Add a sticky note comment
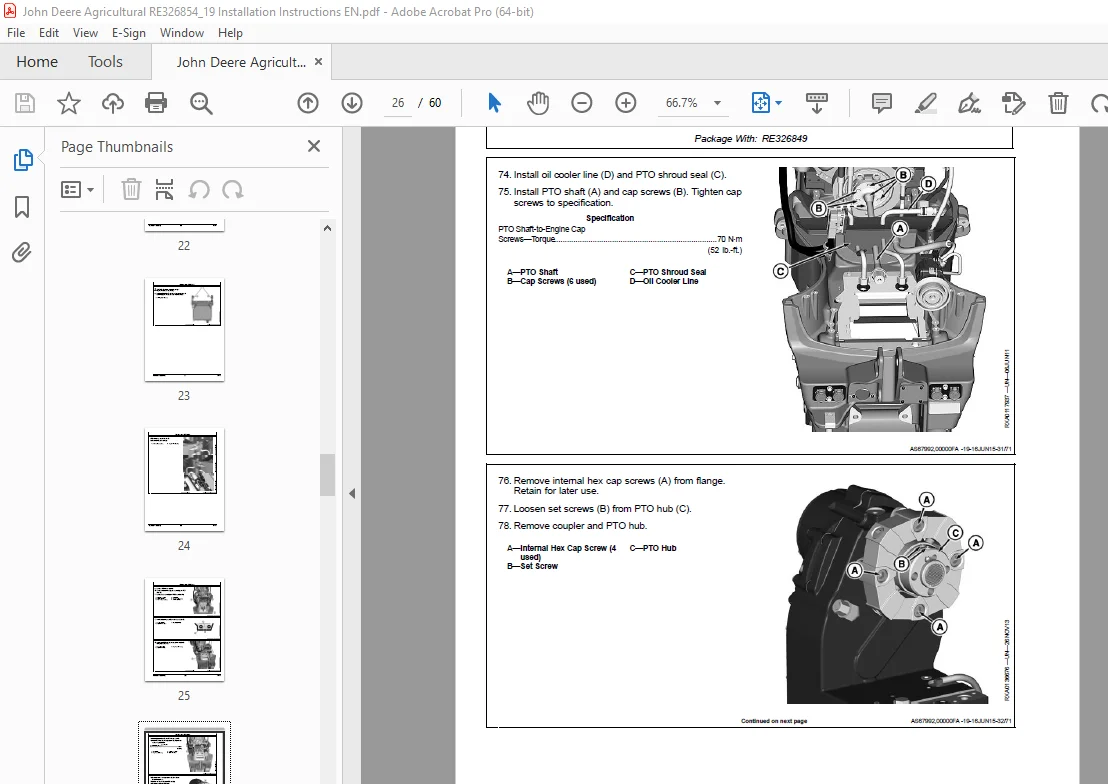Image resolution: width=1108 pixels, height=784 pixels. pos(881,103)
